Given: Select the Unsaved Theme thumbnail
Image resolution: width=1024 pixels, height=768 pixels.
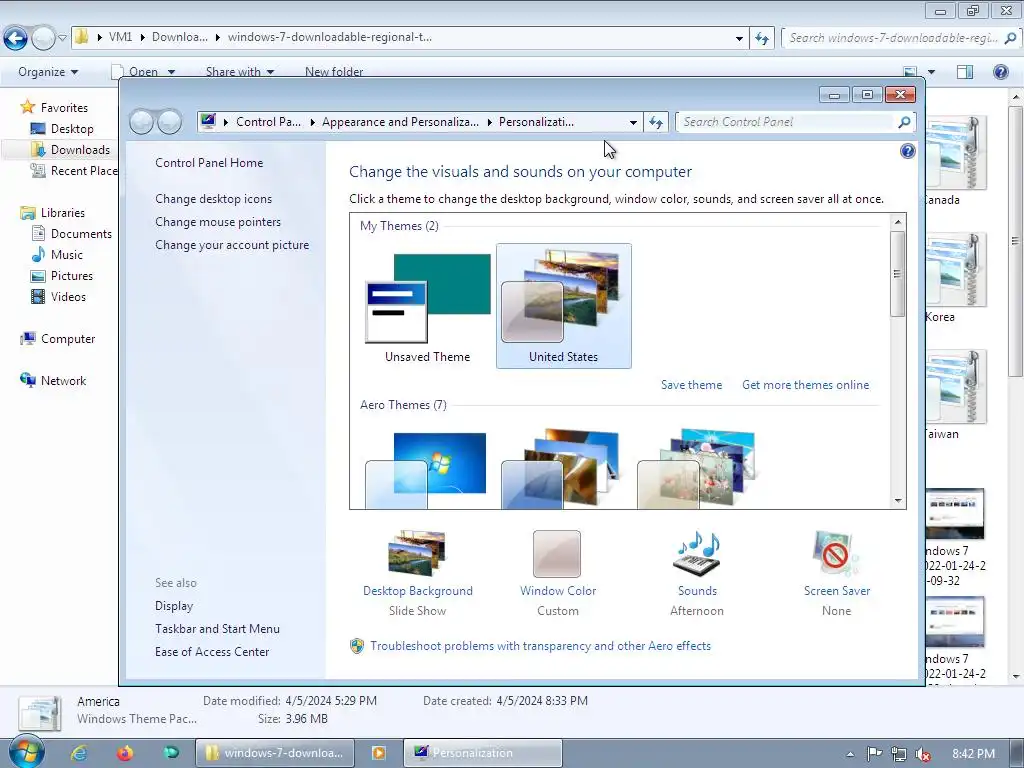Looking at the screenshot, I should [428, 306].
